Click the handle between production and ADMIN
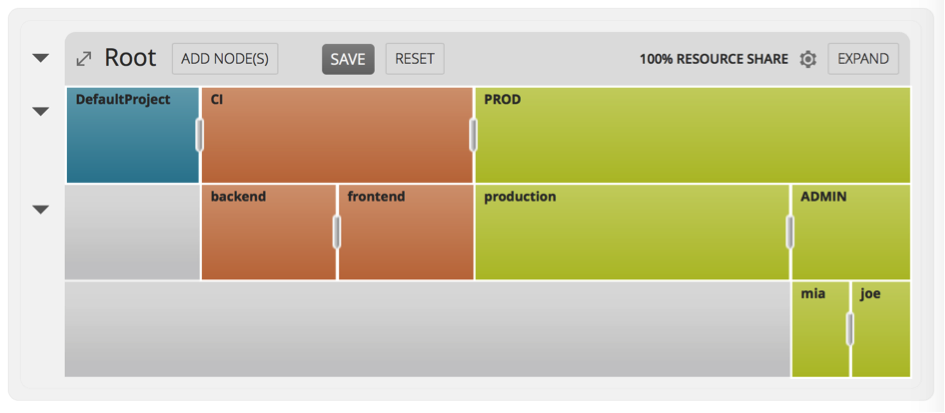The image size is (945, 413). [790, 232]
